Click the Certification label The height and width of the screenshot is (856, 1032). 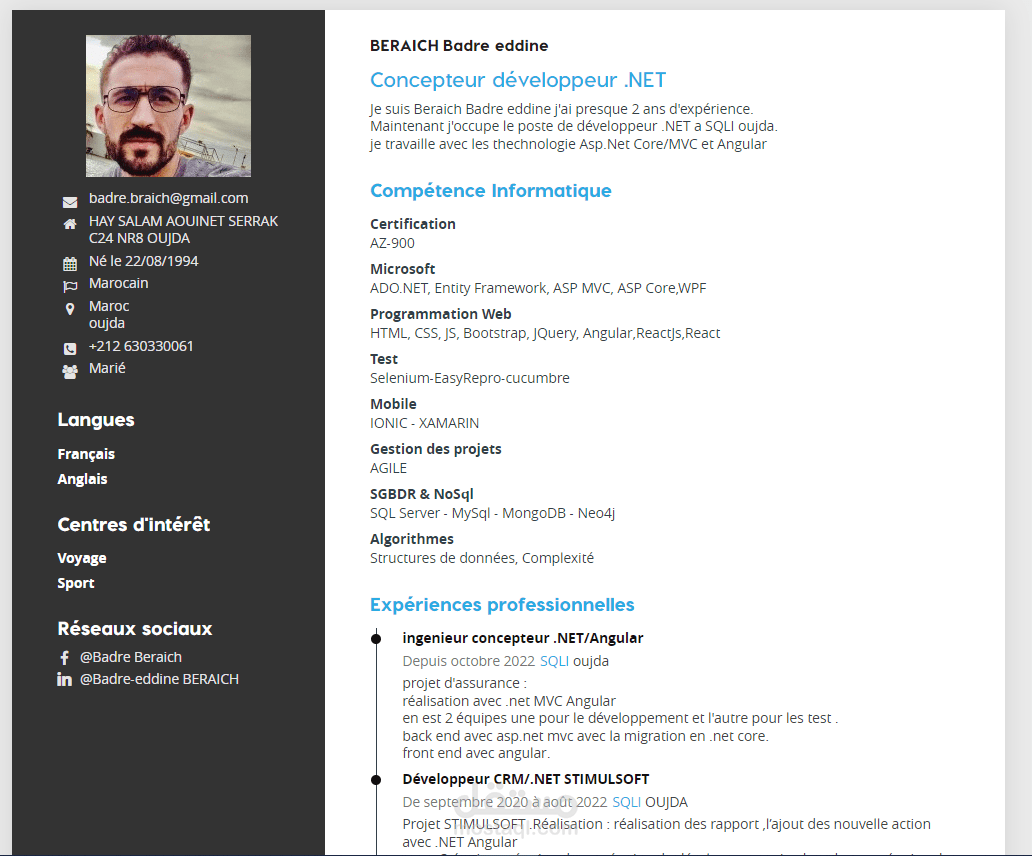[413, 224]
